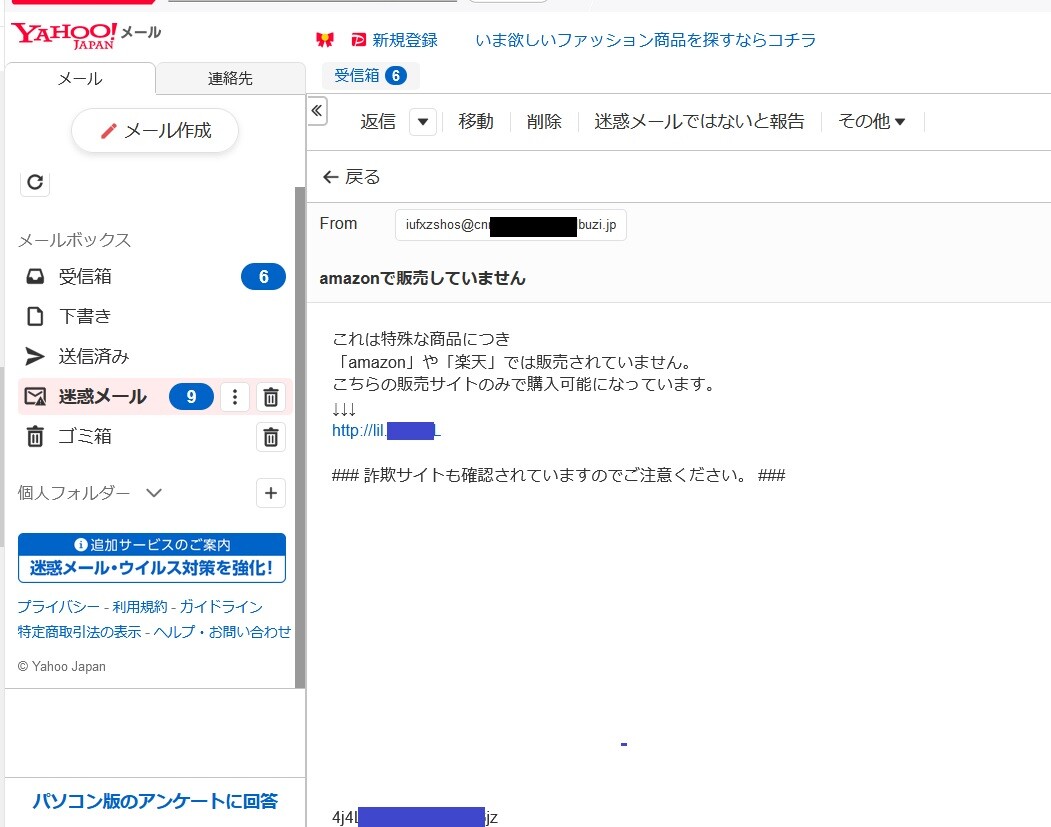Go back with ← 戻る
Screen dimensions: 1051x827
click(x=351, y=177)
